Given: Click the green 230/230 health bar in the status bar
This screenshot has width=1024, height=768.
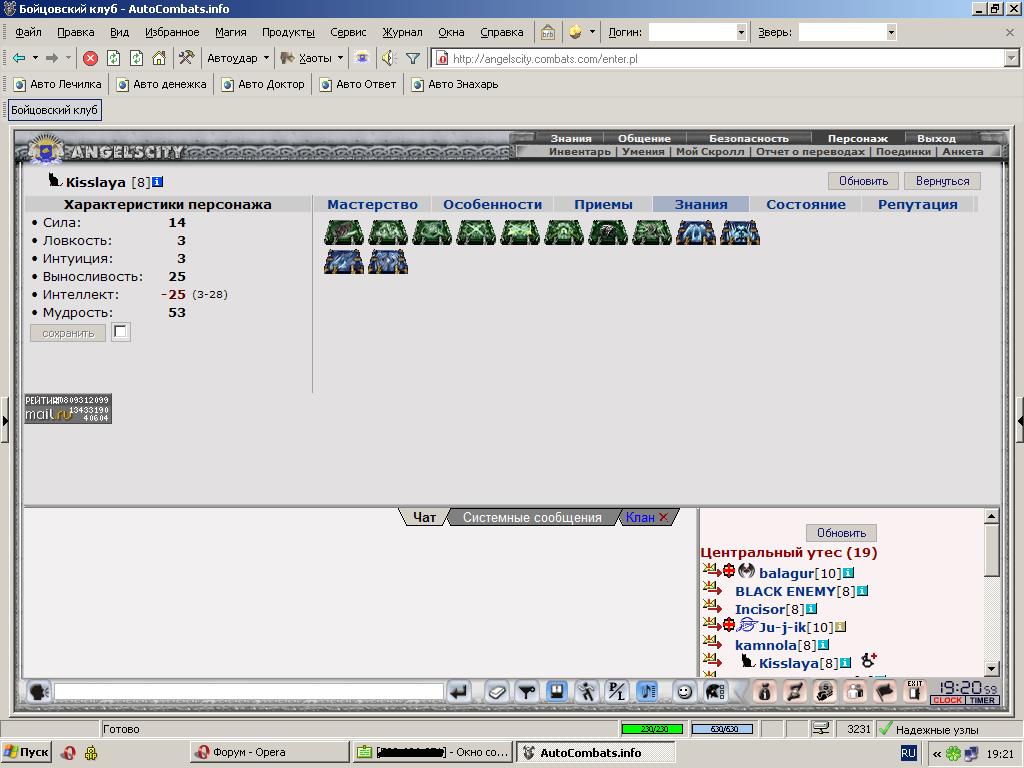Looking at the screenshot, I should (x=652, y=729).
